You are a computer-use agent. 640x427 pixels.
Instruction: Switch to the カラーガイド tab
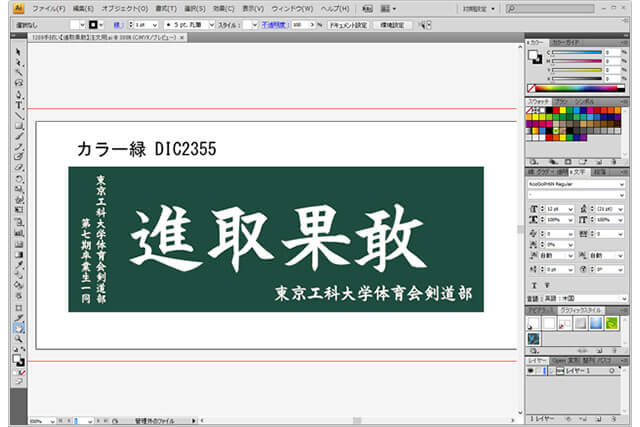[566, 42]
